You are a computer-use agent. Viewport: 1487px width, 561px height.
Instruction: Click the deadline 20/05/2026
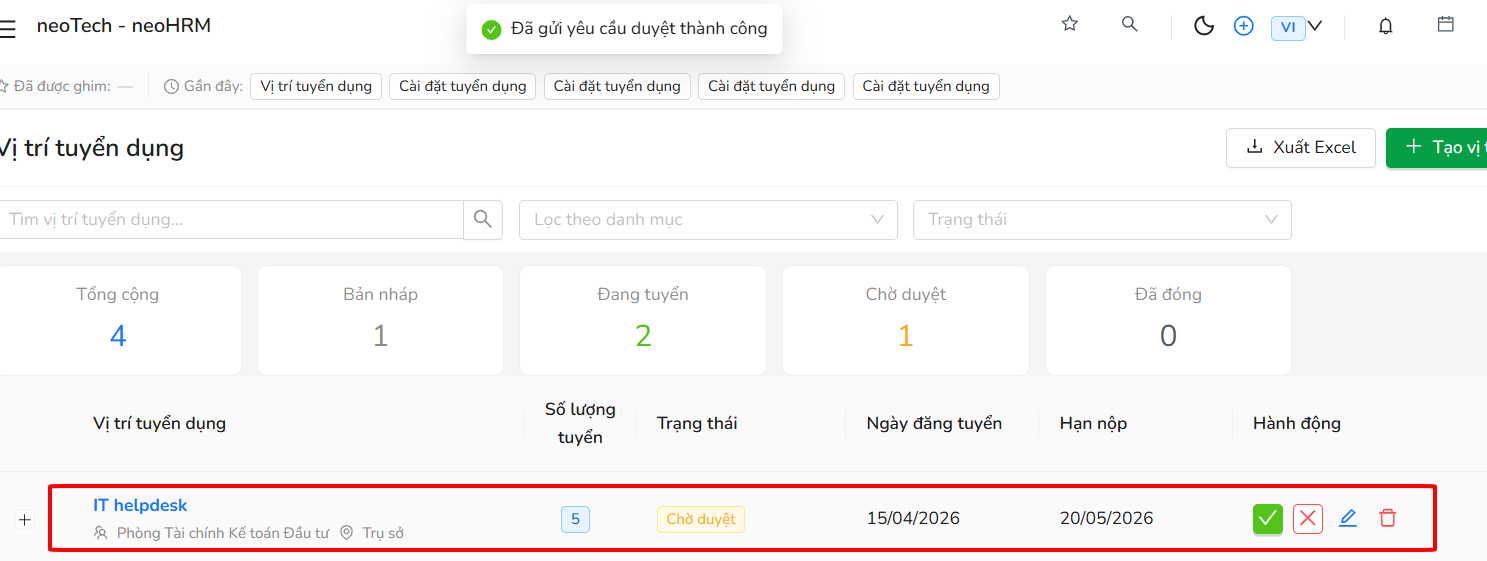[1107, 518]
